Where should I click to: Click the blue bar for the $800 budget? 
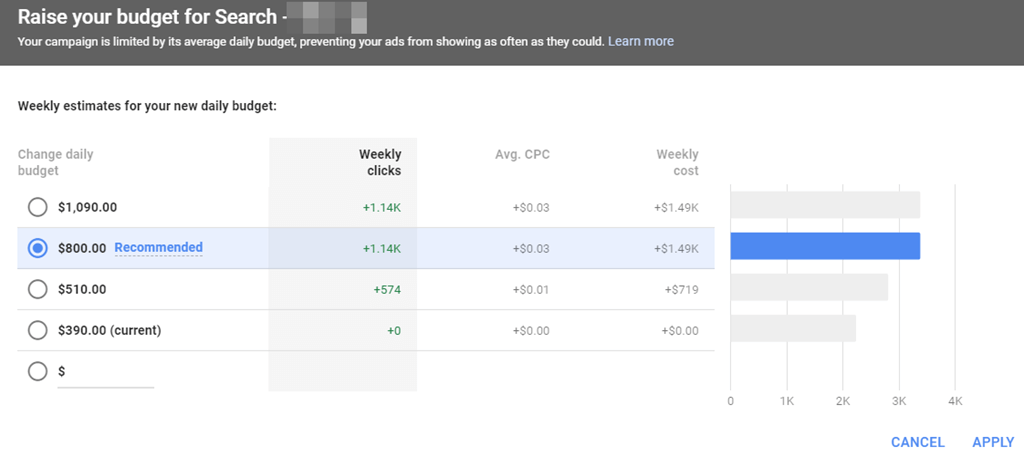coord(825,246)
